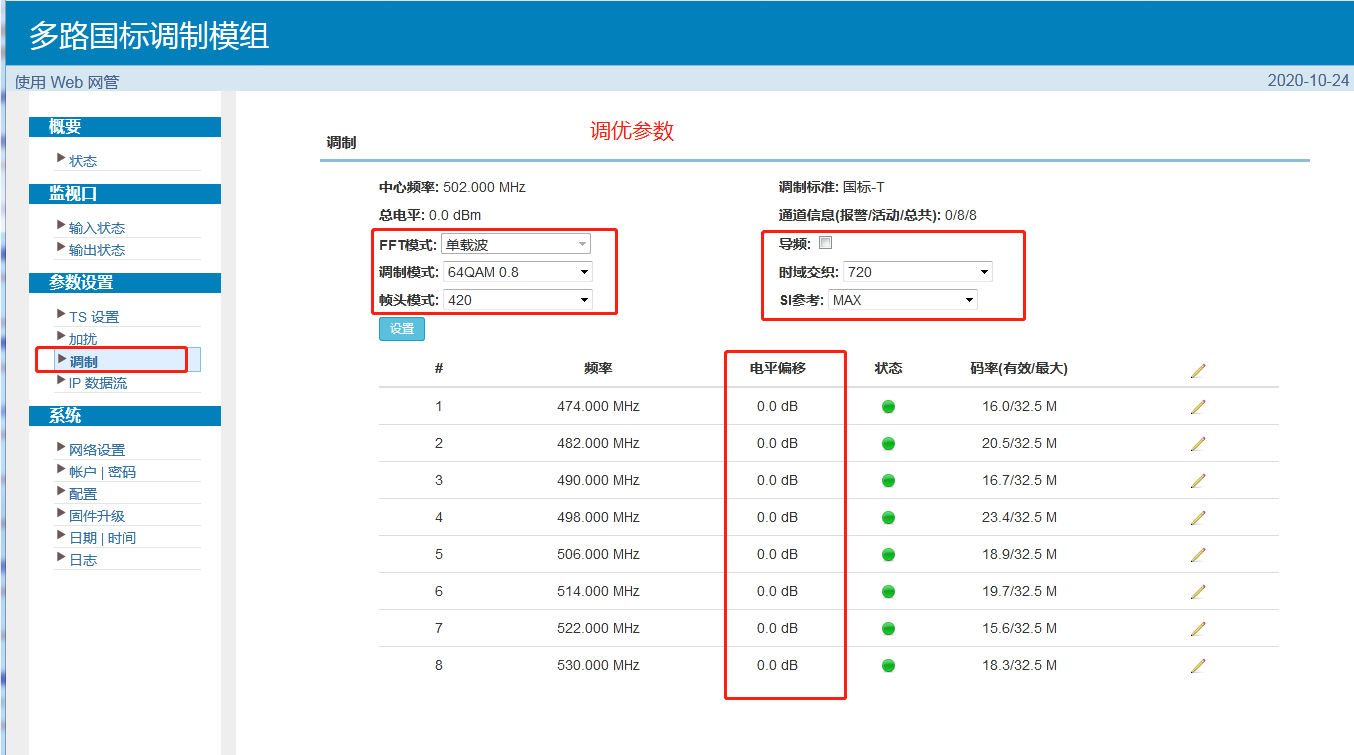Click pencil icon for channel 6
Image resolution: width=1354 pixels, height=755 pixels.
coord(1198,592)
